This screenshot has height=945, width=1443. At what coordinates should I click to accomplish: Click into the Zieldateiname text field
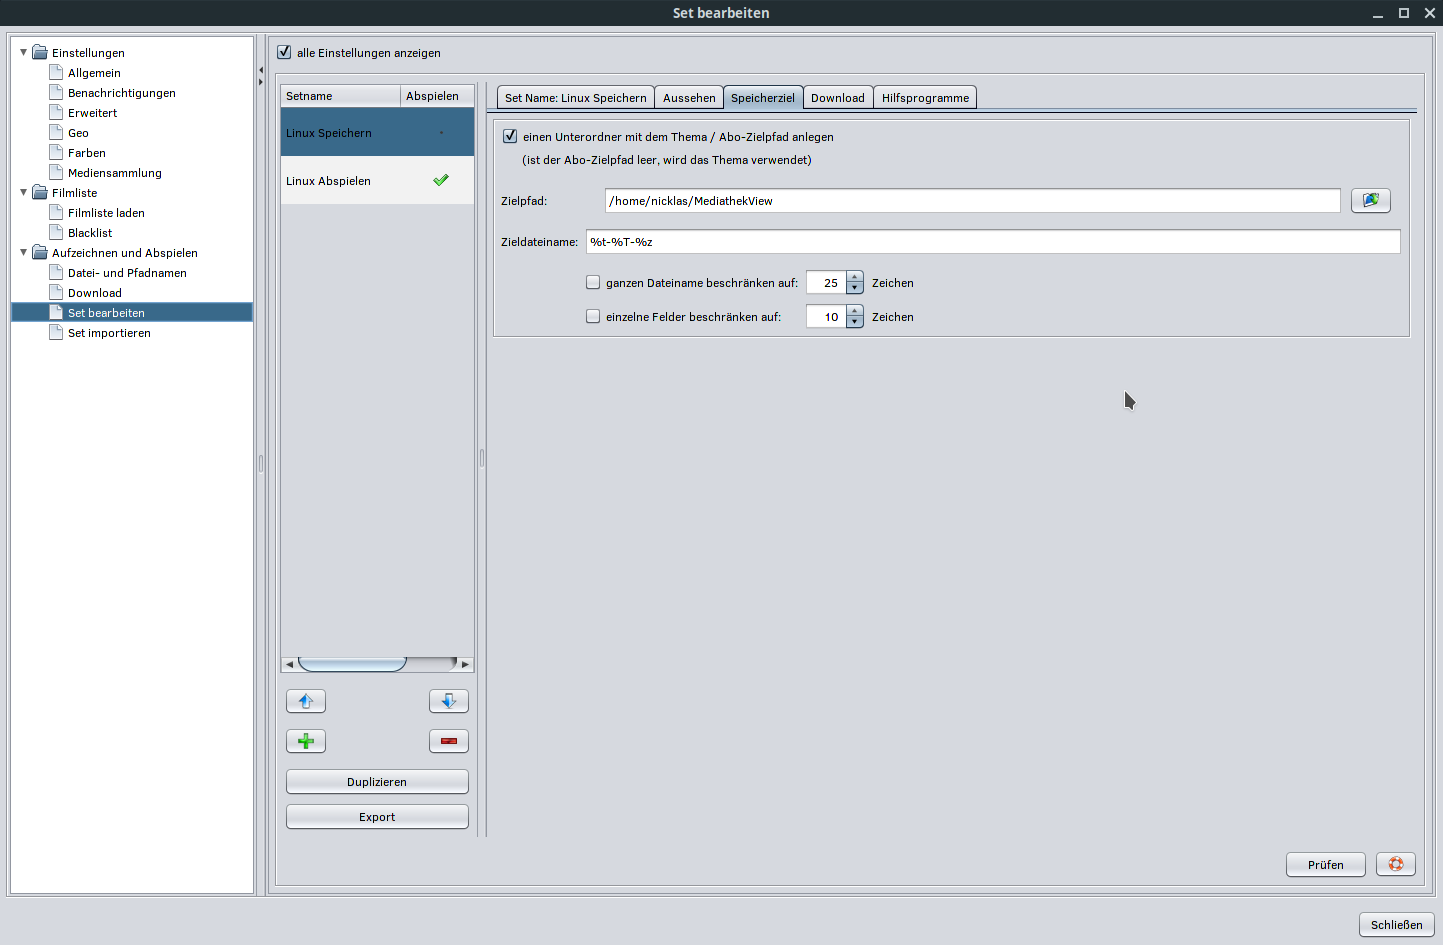(x=992, y=242)
